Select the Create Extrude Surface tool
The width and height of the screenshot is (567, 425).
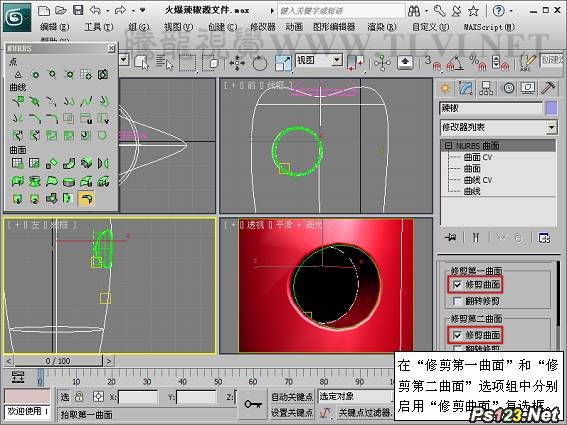18,181
